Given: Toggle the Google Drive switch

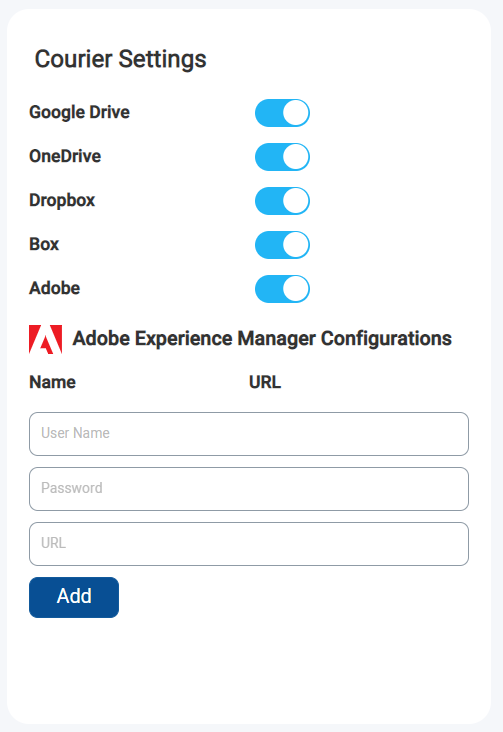Looking at the screenshot, I should (x=282, y=113).
